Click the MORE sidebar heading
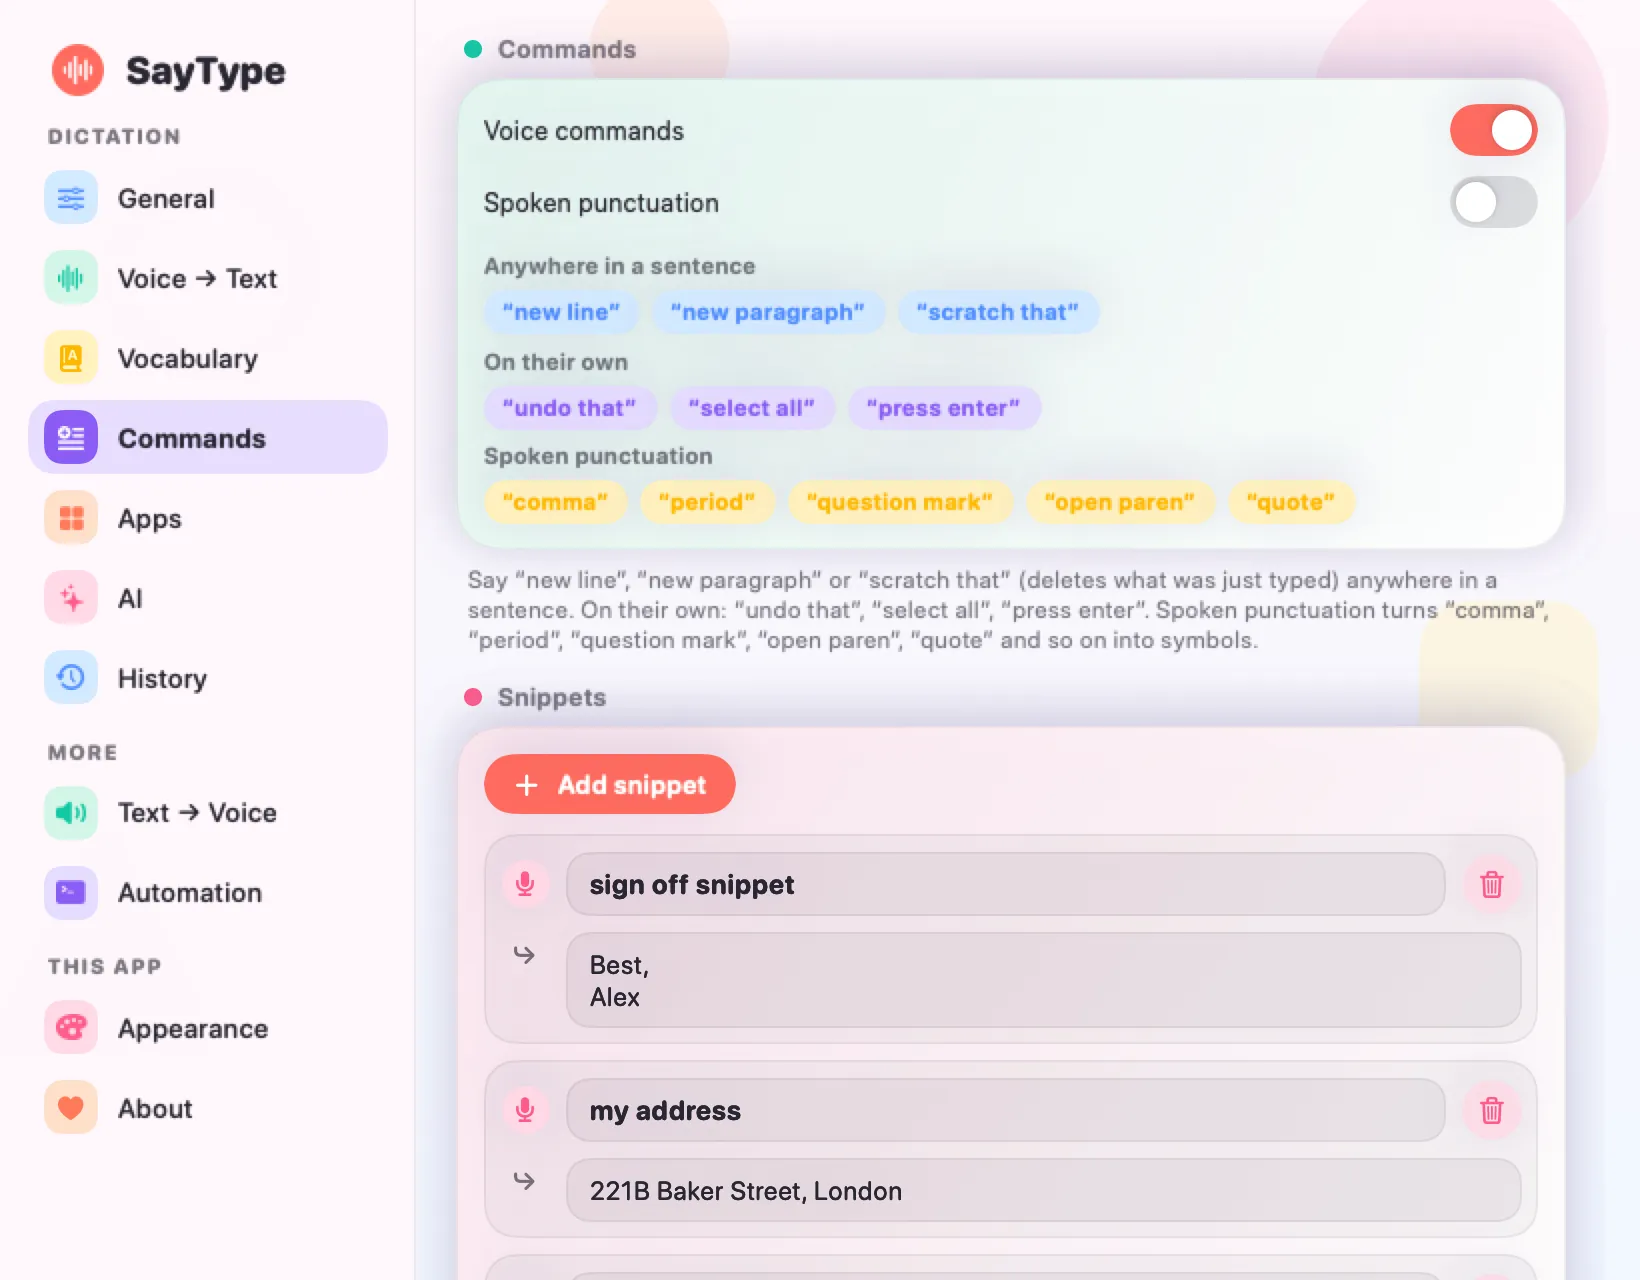This screenshot has width=1640, height=1280. (82, 752)
